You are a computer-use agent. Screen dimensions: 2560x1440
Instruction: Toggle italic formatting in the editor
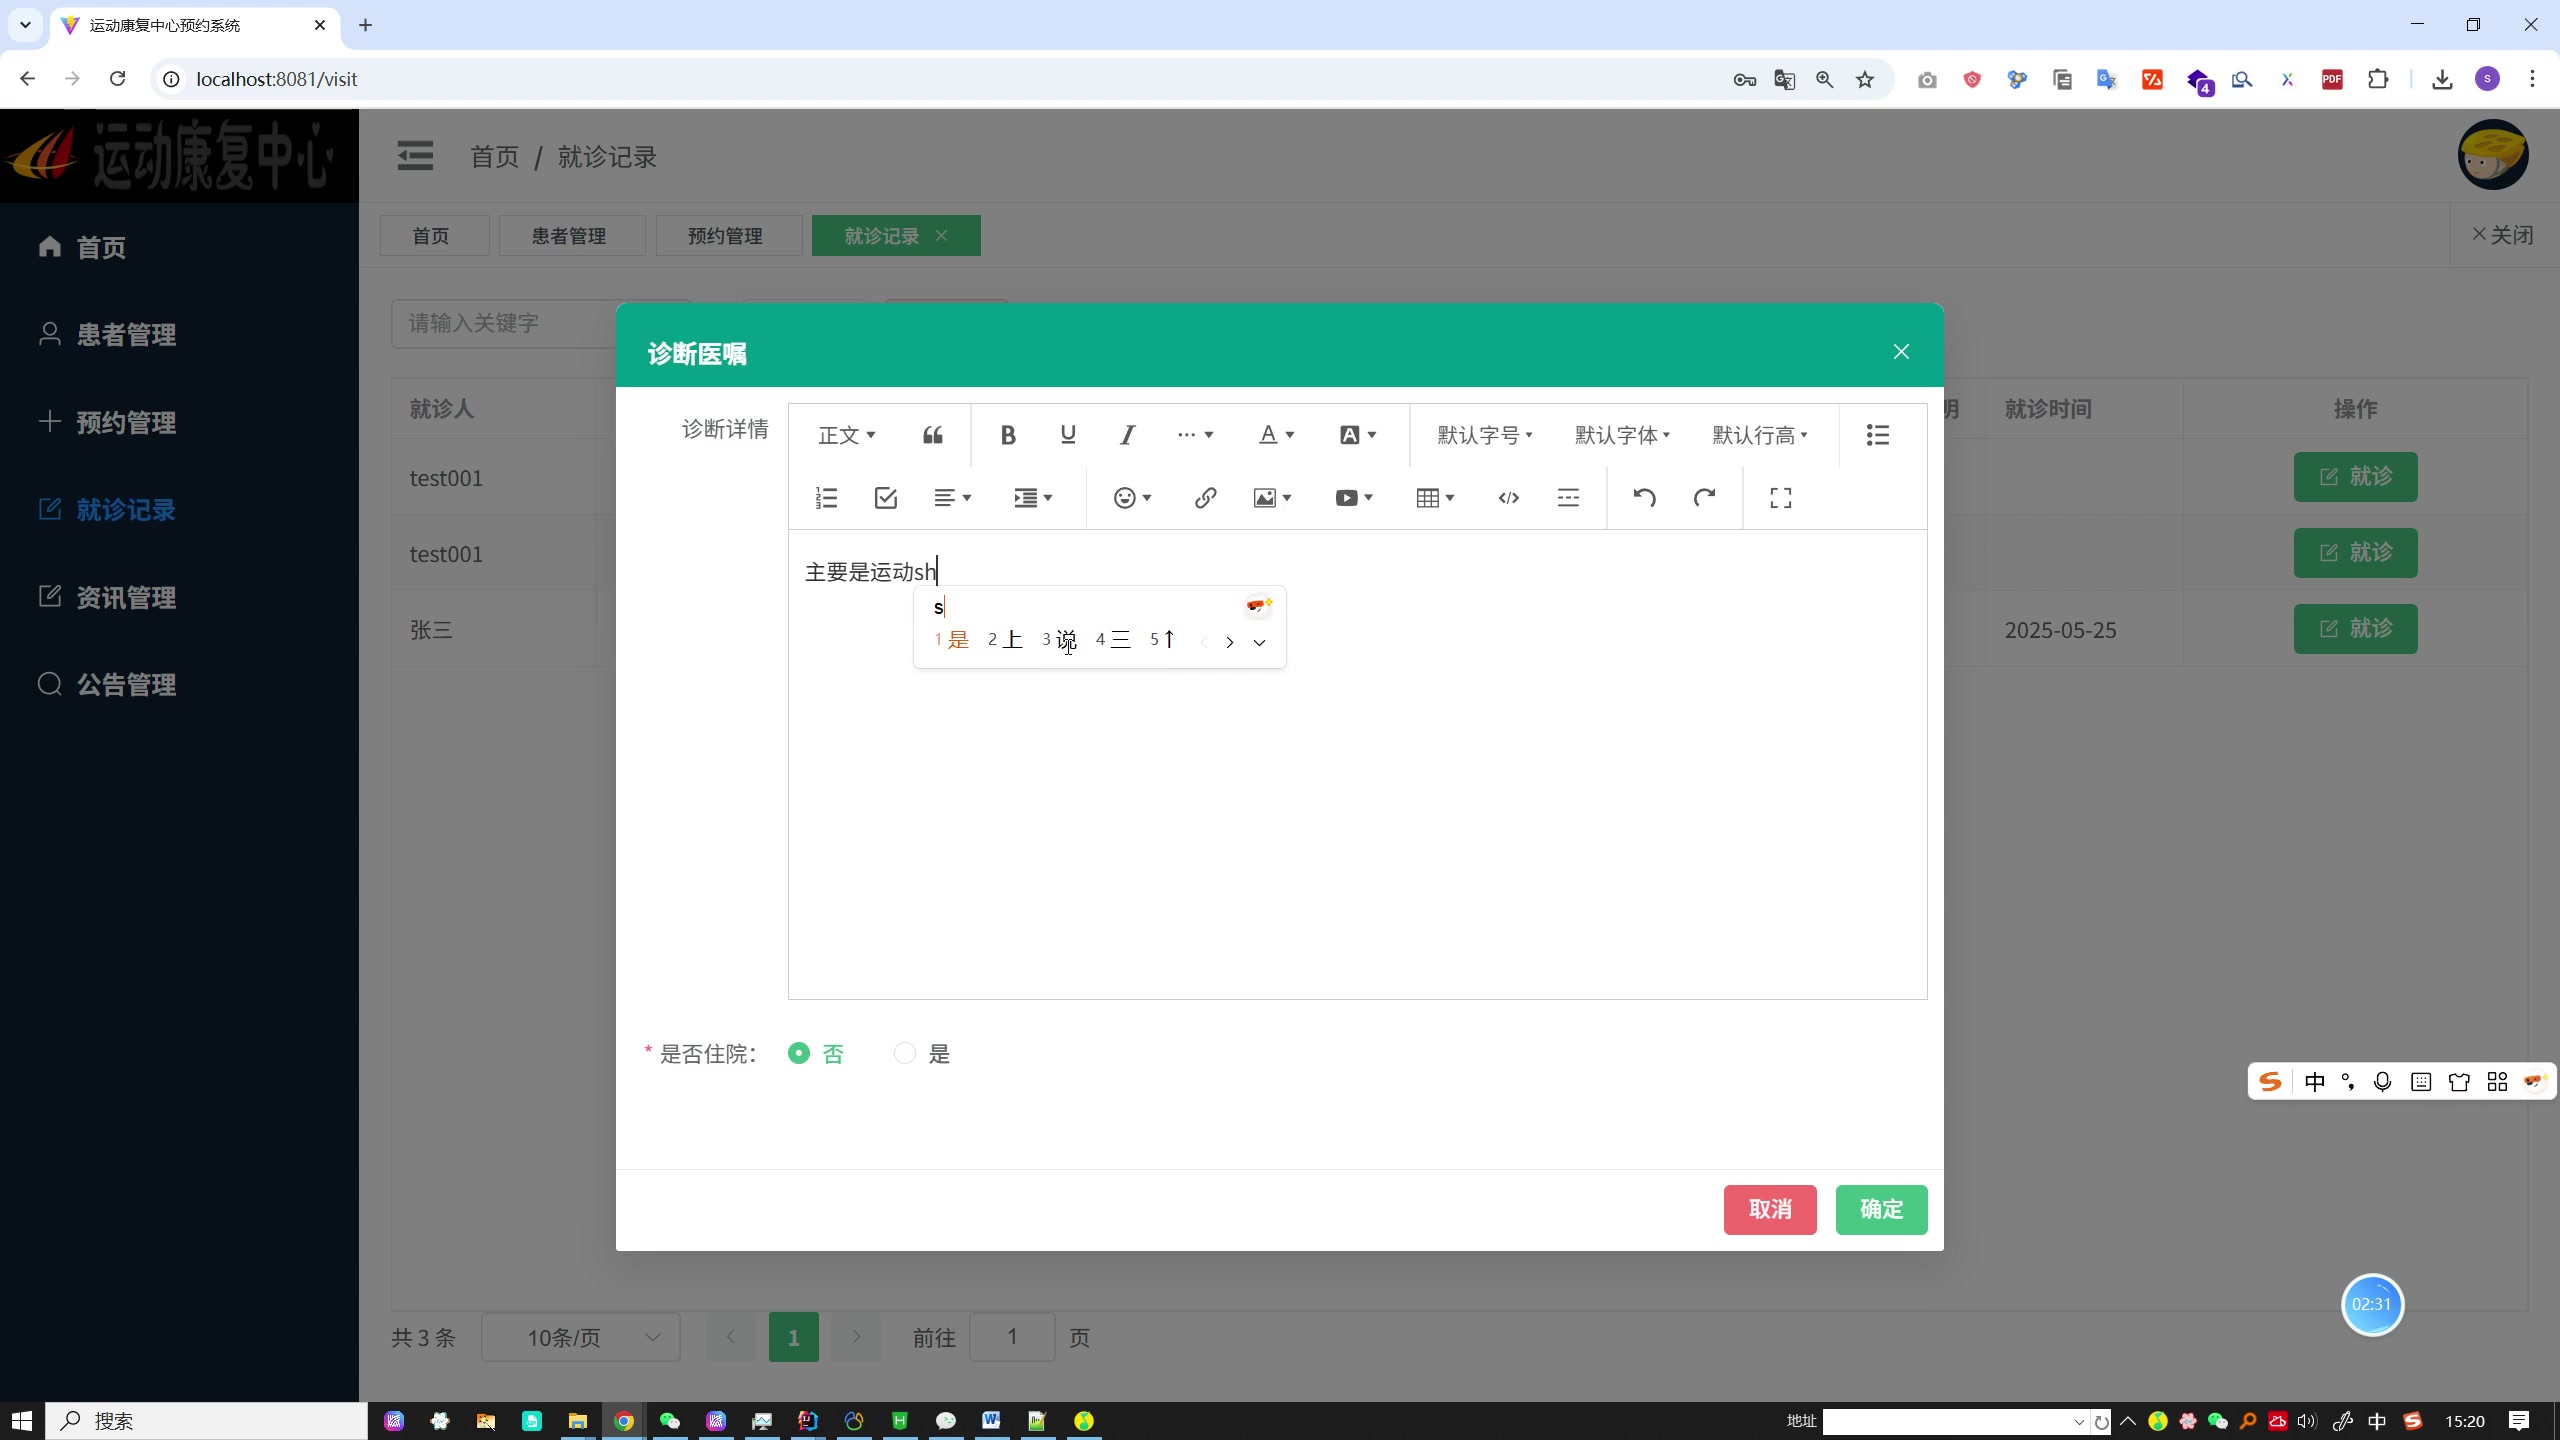pos(1127,435)
